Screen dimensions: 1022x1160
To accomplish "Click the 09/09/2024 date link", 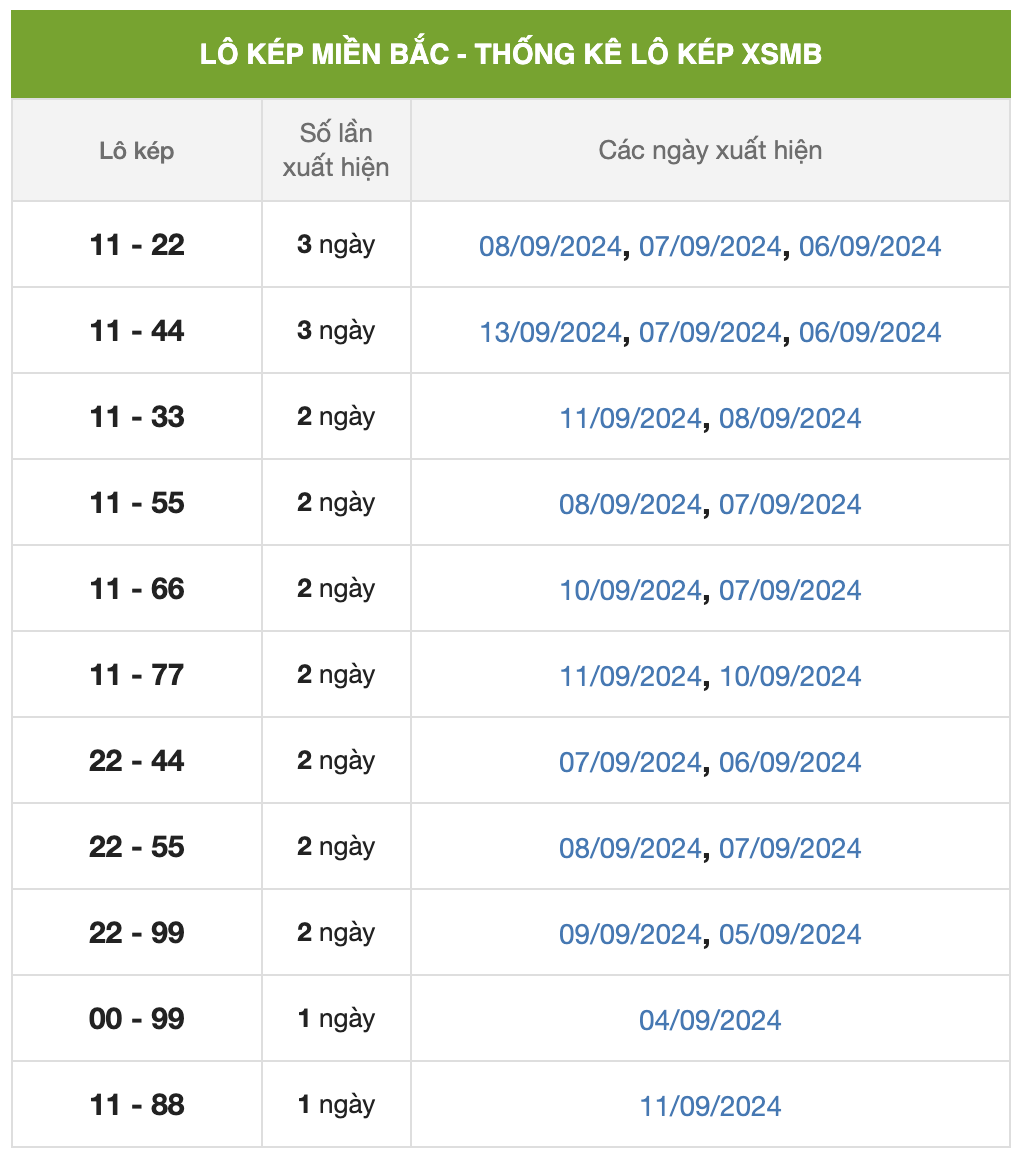I will [x=630, y=934].
